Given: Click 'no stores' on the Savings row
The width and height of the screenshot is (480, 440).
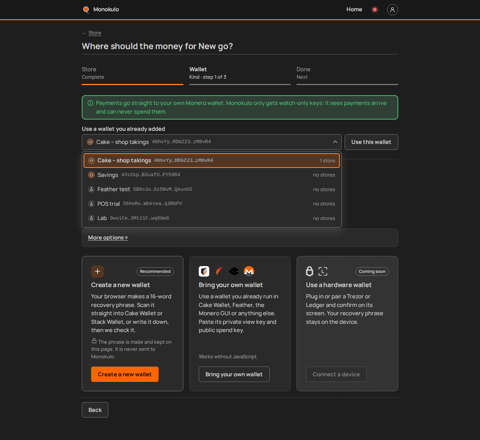Looking at the screenshot, I should 324,175.
